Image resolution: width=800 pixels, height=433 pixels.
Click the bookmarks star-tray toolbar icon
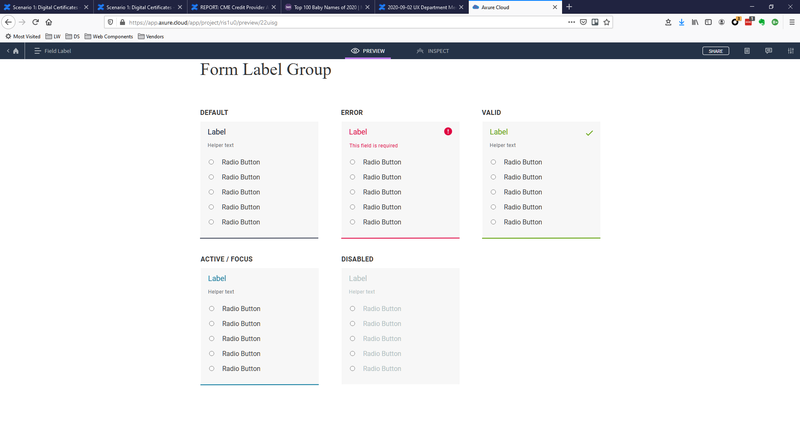pos(668,22)
